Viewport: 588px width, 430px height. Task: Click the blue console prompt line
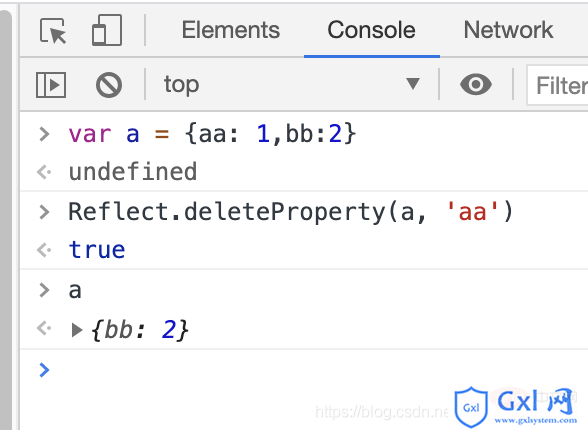[x=304, y=370]
